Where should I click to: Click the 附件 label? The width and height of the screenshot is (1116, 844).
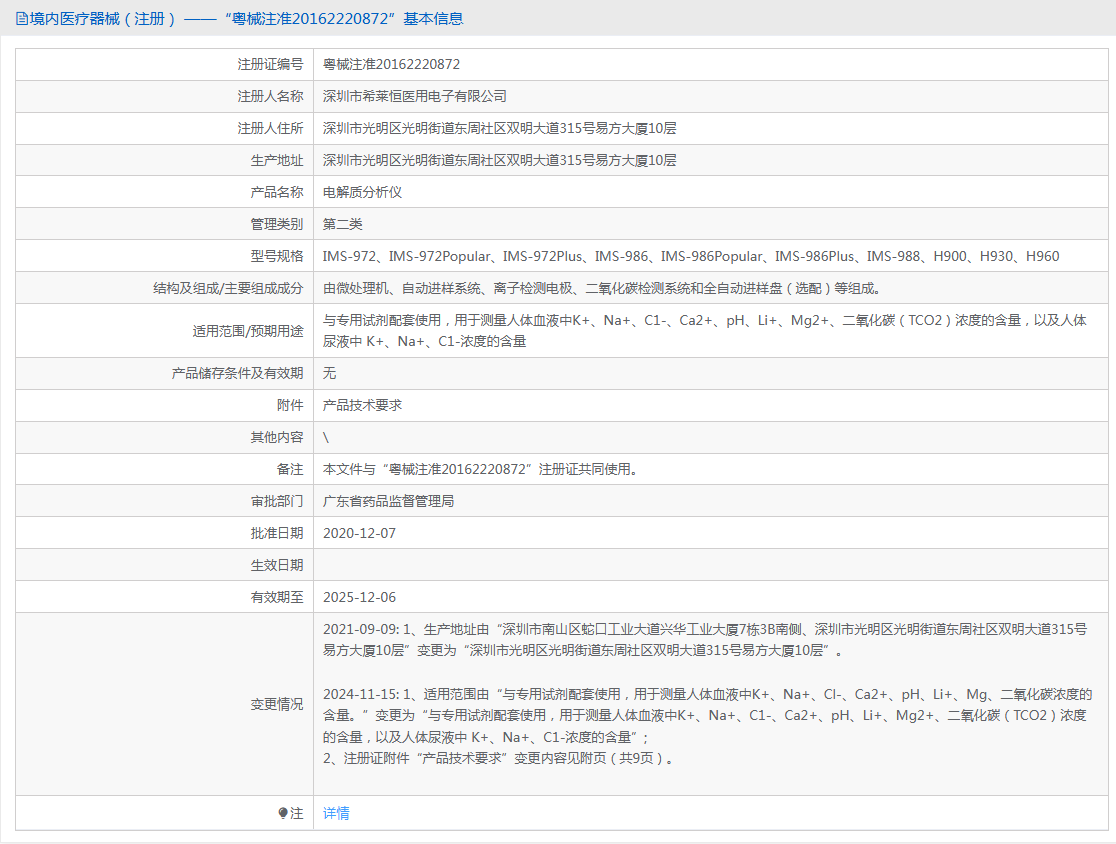point(290,405)
